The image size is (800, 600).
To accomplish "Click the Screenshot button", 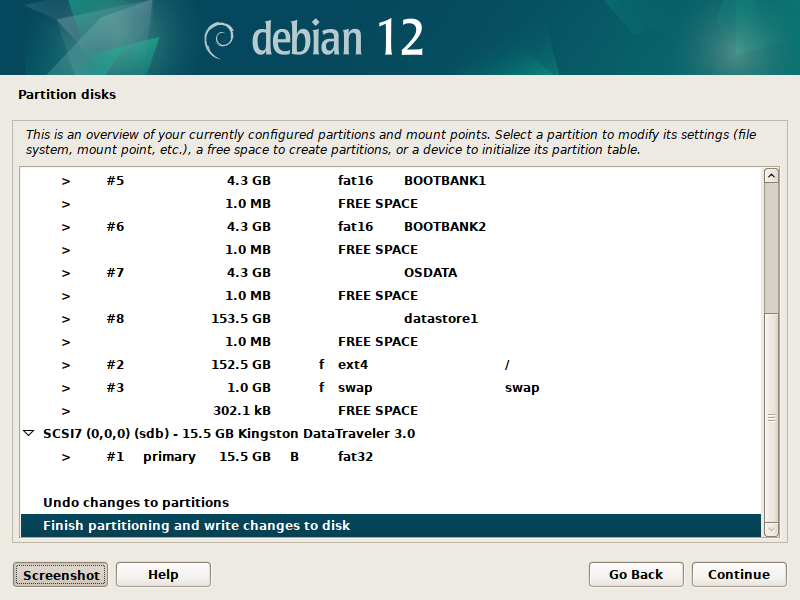I will (x=60, y=574).
